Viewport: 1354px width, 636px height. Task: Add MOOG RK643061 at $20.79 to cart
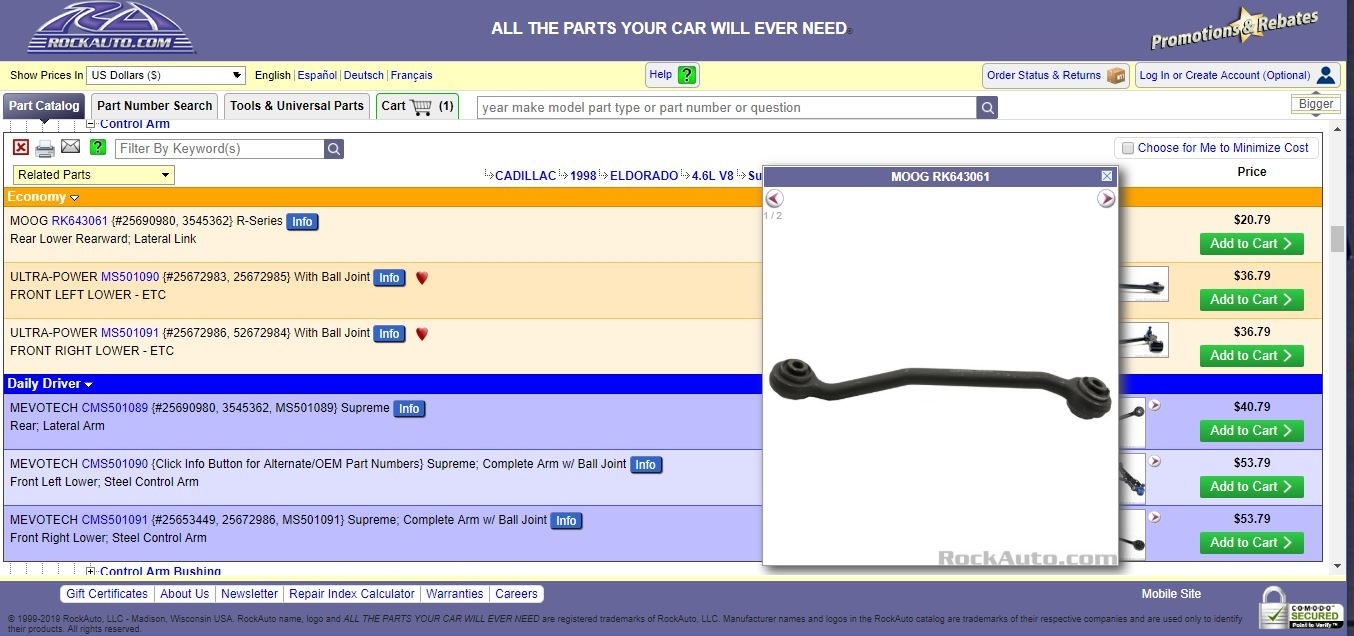[1252, 244]
